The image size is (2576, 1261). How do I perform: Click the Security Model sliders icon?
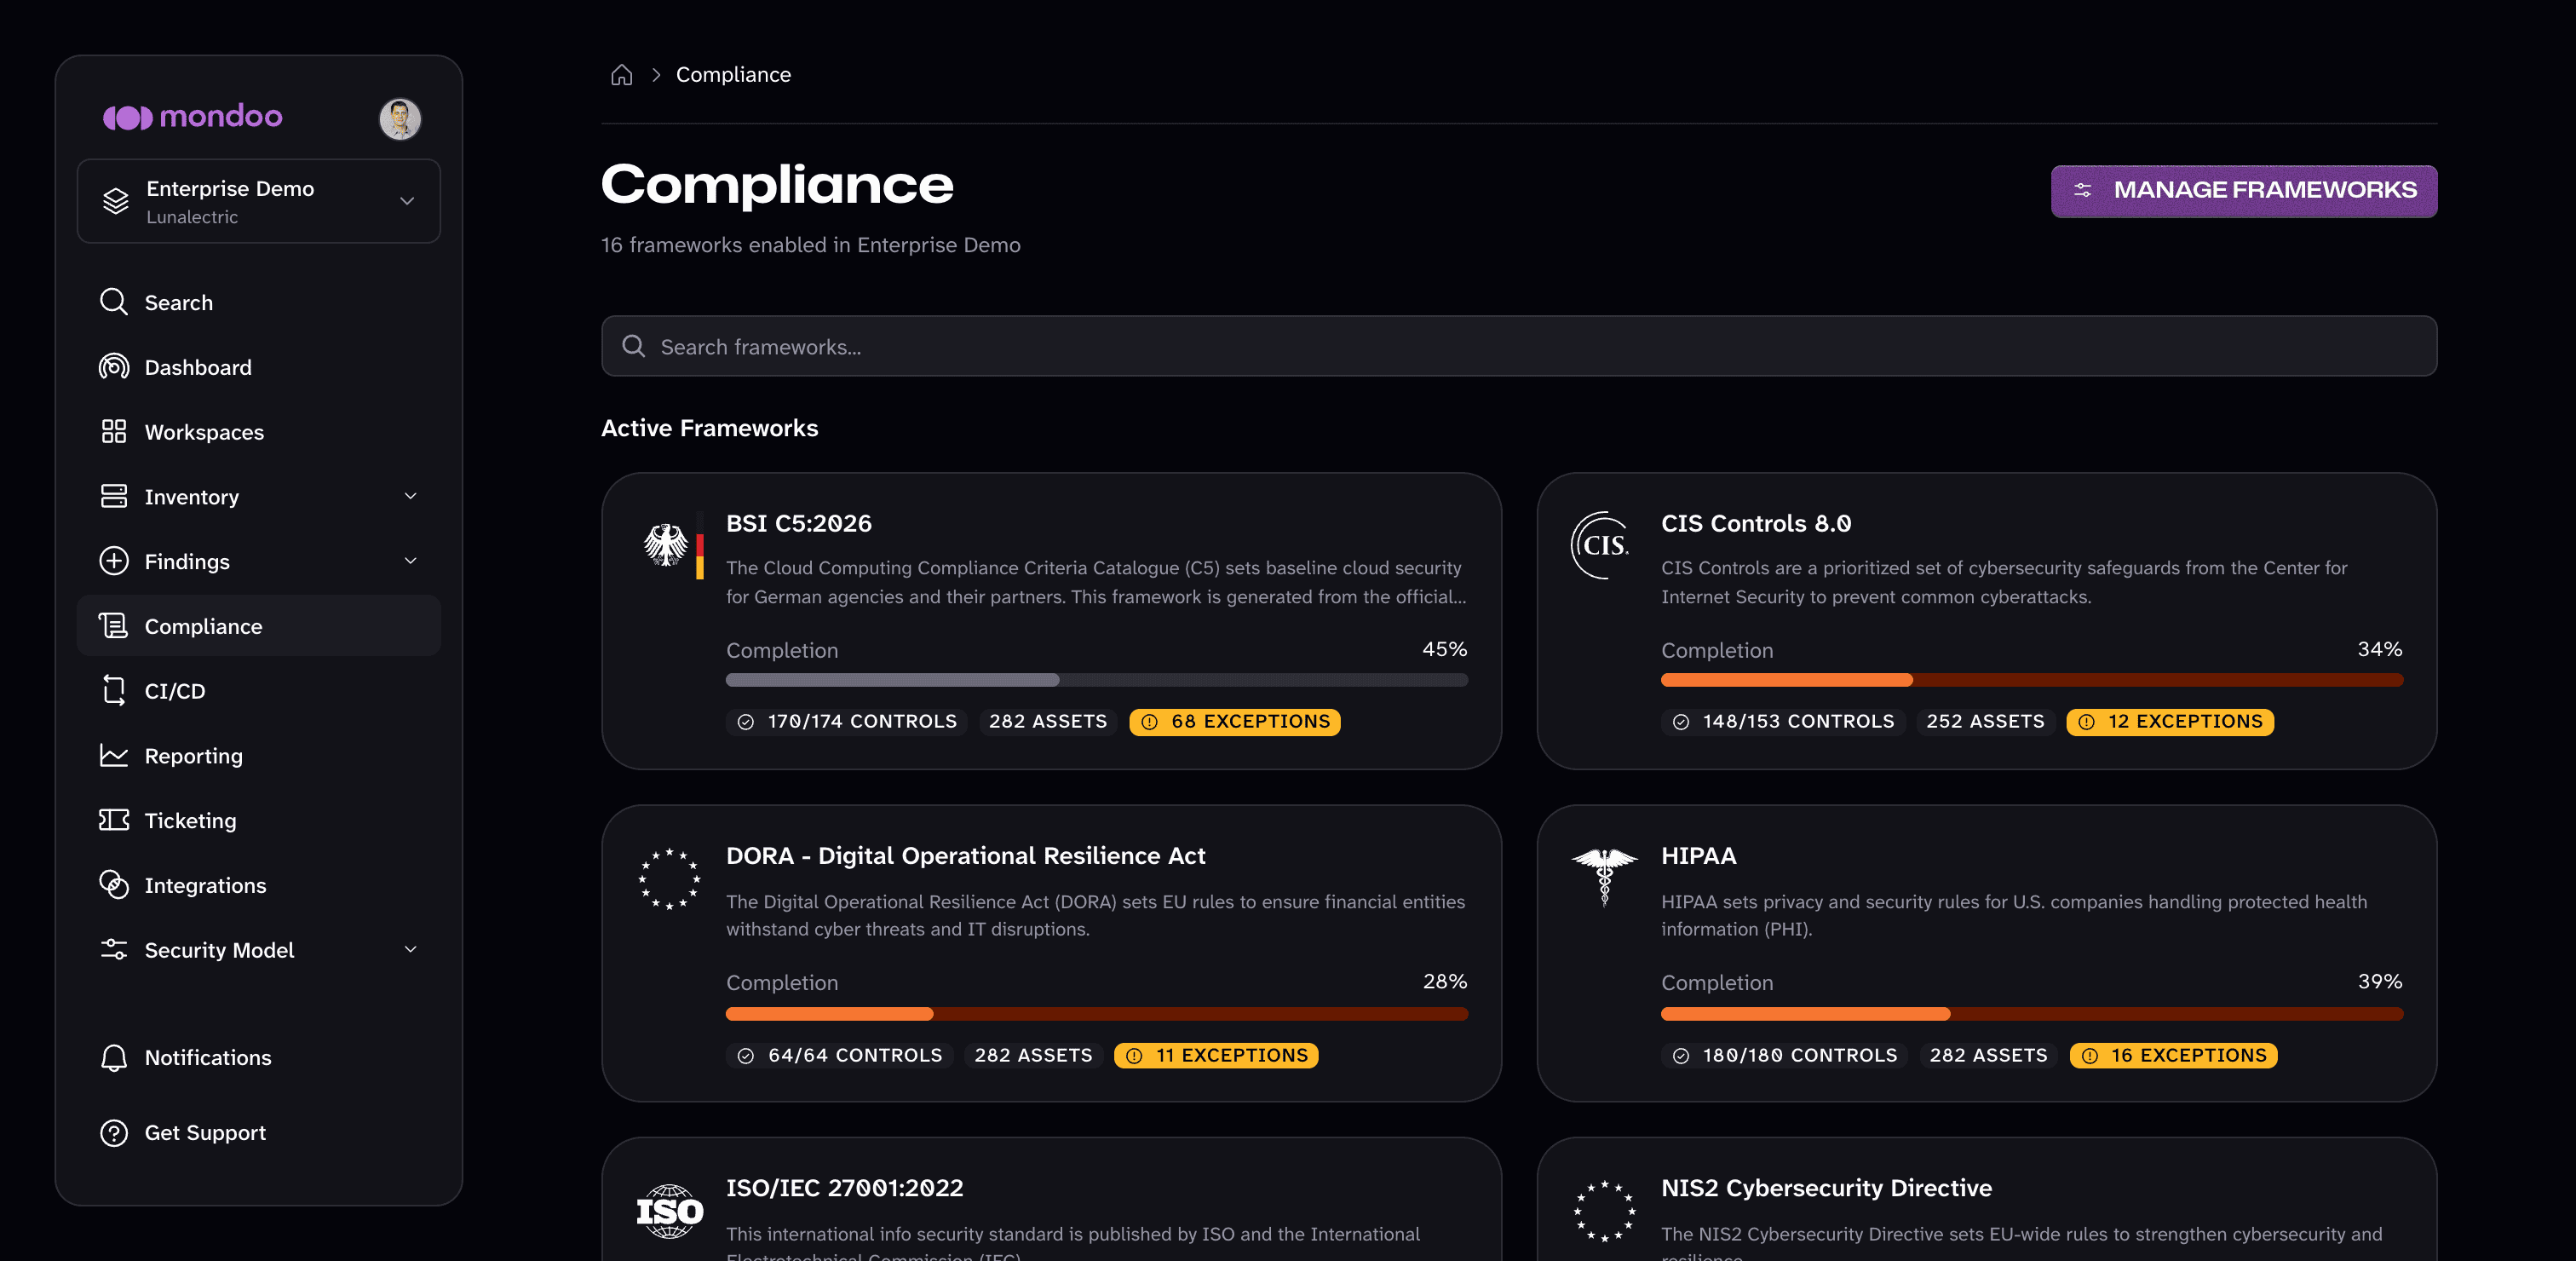[x=114, y=949]
